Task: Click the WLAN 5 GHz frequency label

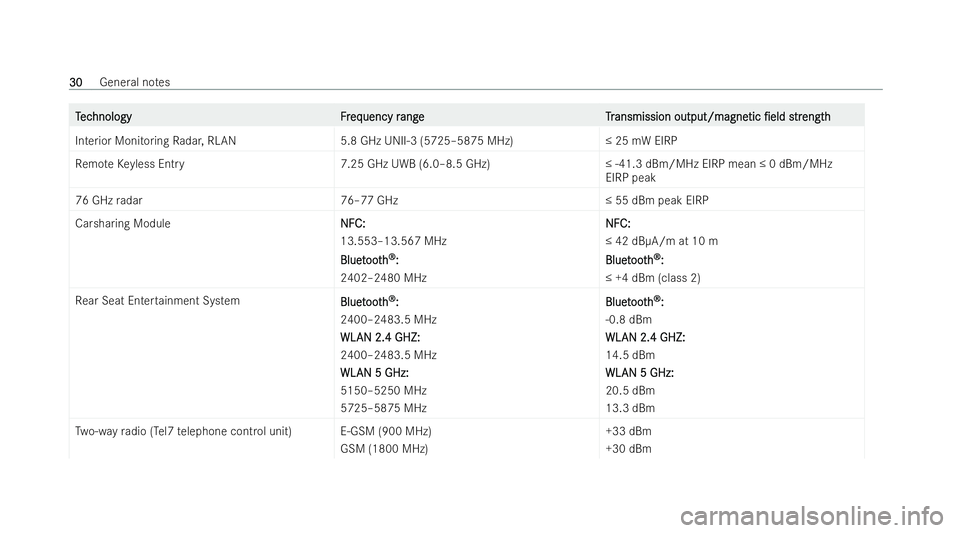Action: coord(374,373)
